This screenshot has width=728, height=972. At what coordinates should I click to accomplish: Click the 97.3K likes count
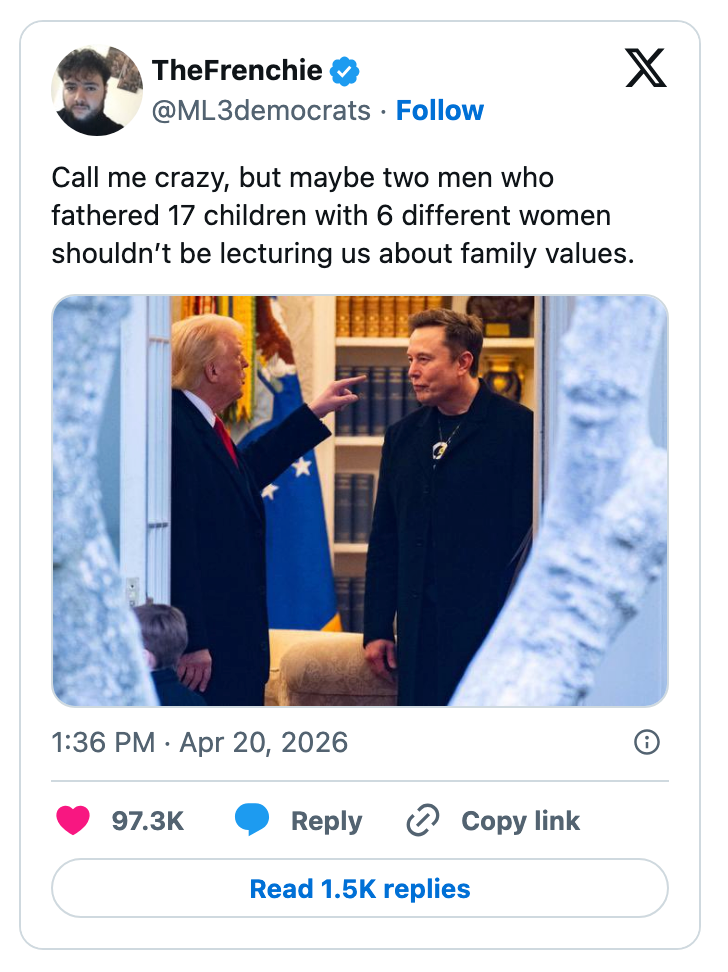click(147, 821)
